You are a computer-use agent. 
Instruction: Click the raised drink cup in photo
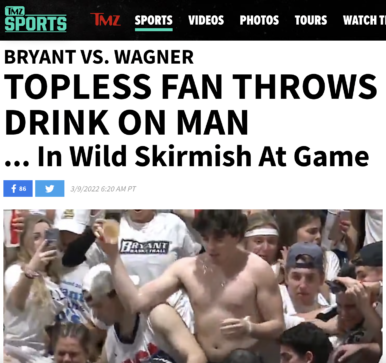coord(111,231)
